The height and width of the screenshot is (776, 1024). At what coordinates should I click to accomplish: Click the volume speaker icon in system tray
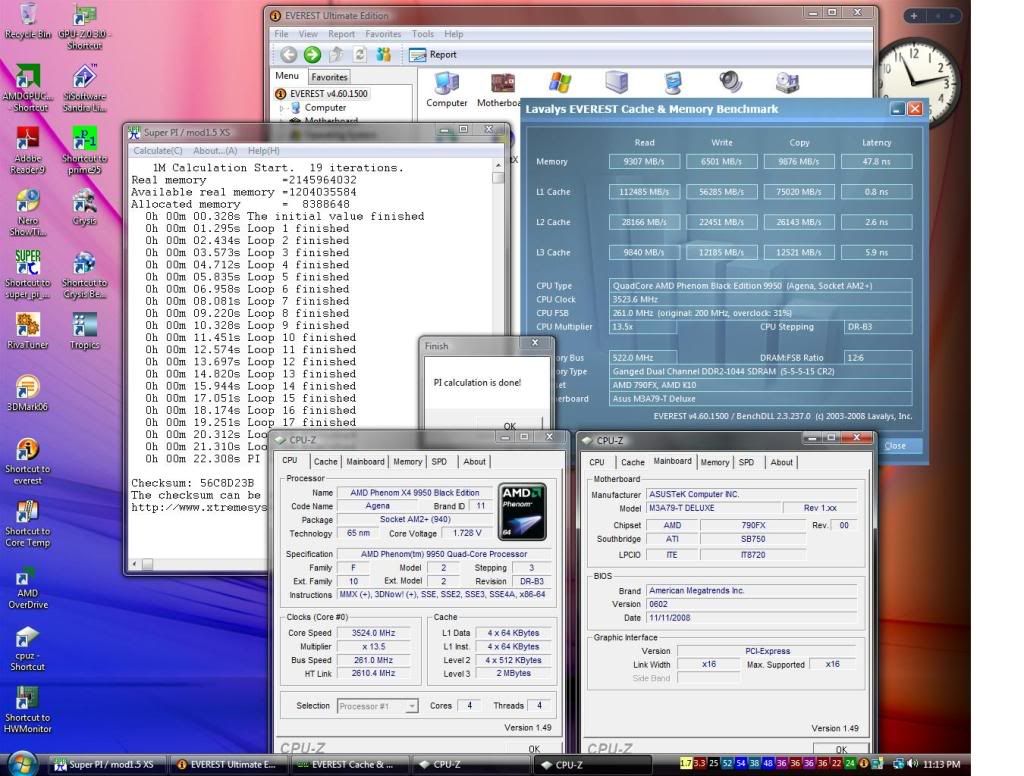[912, 764]
